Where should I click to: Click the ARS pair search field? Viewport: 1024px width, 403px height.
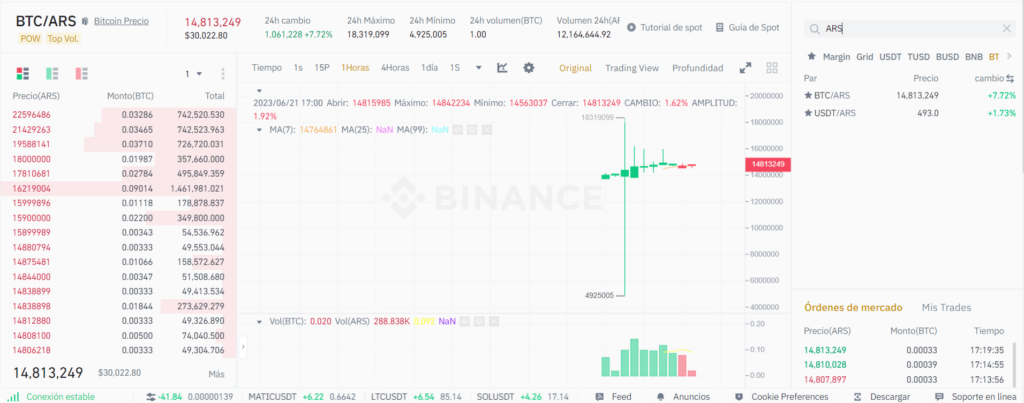(x=900, y=30)
